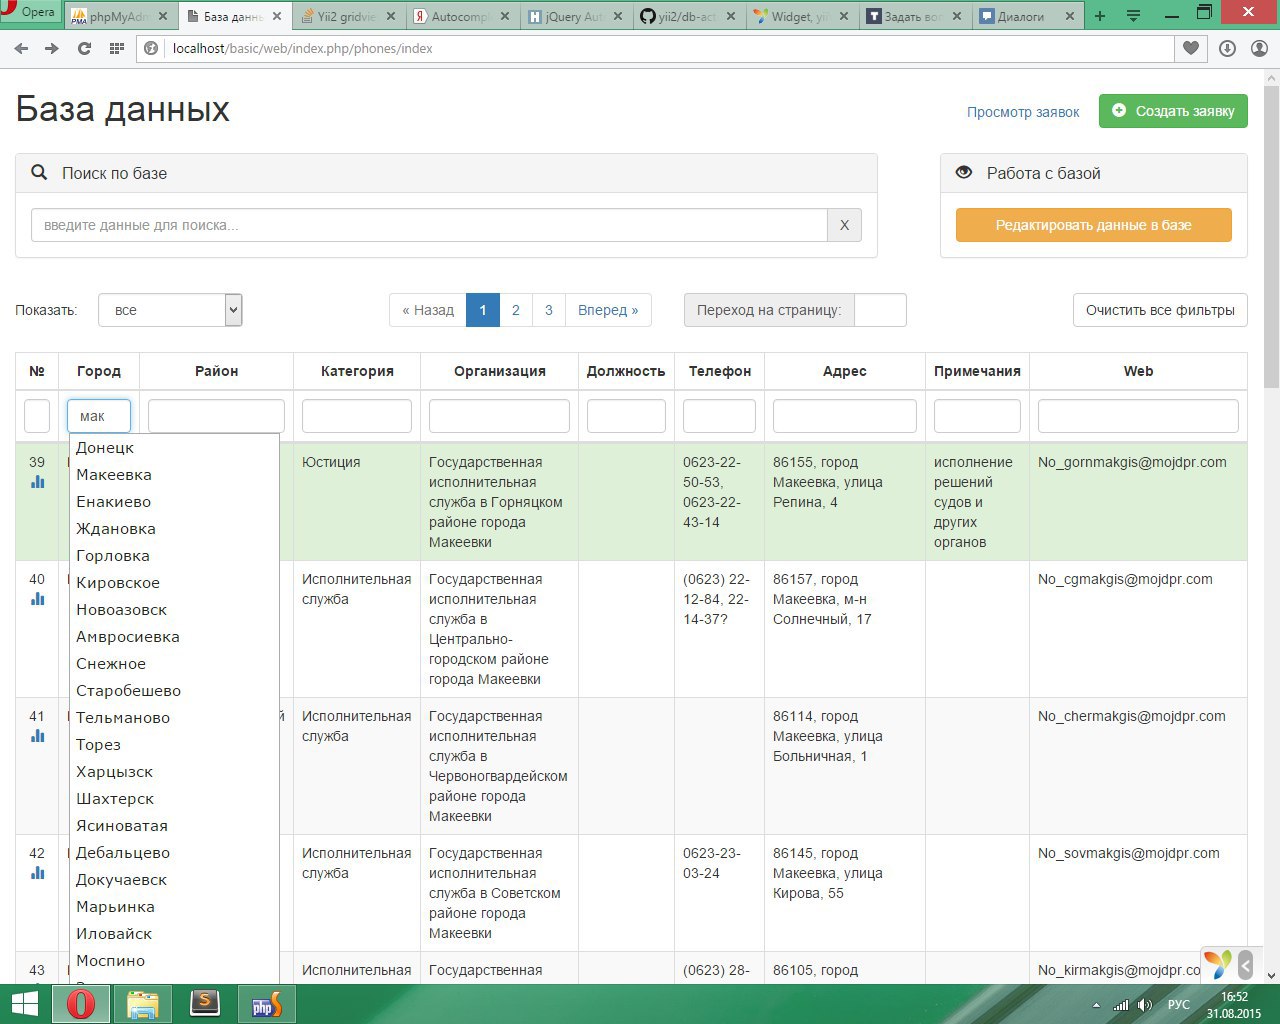This screenshot has height=1024, width=1280.
Task: Sort table by the Телефон column header
Action: coord(720,371)
